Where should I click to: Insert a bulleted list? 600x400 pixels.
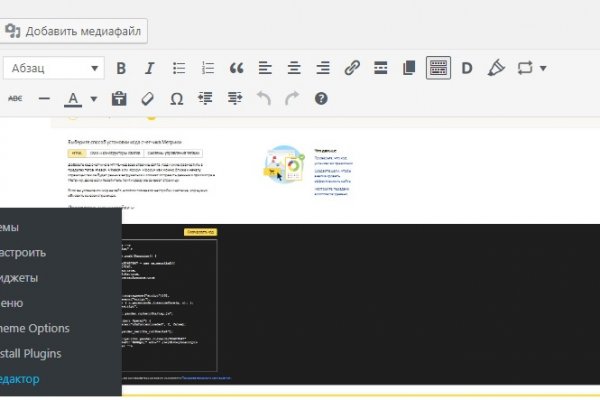(x=180, y=68)
